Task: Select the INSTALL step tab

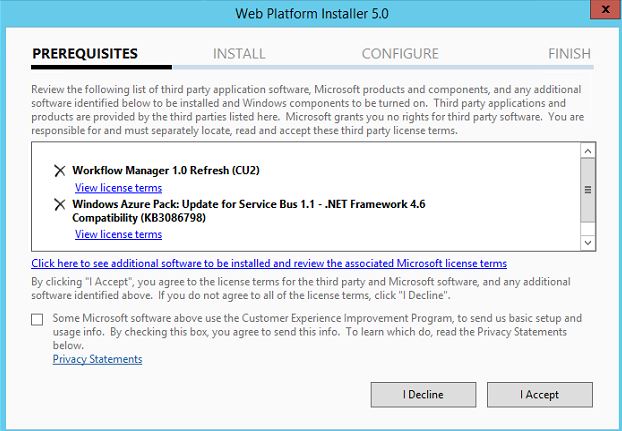Action: coord(239,54)
